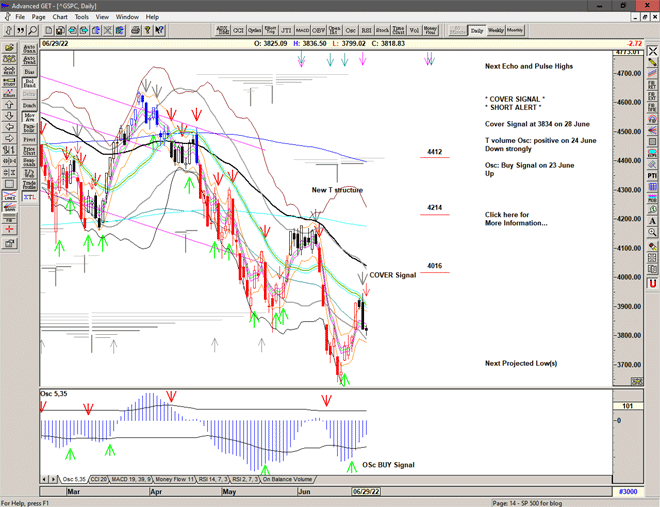Click the Bias study button
The width and height of the screenshot is (660, 507).
tap(29, 72)
